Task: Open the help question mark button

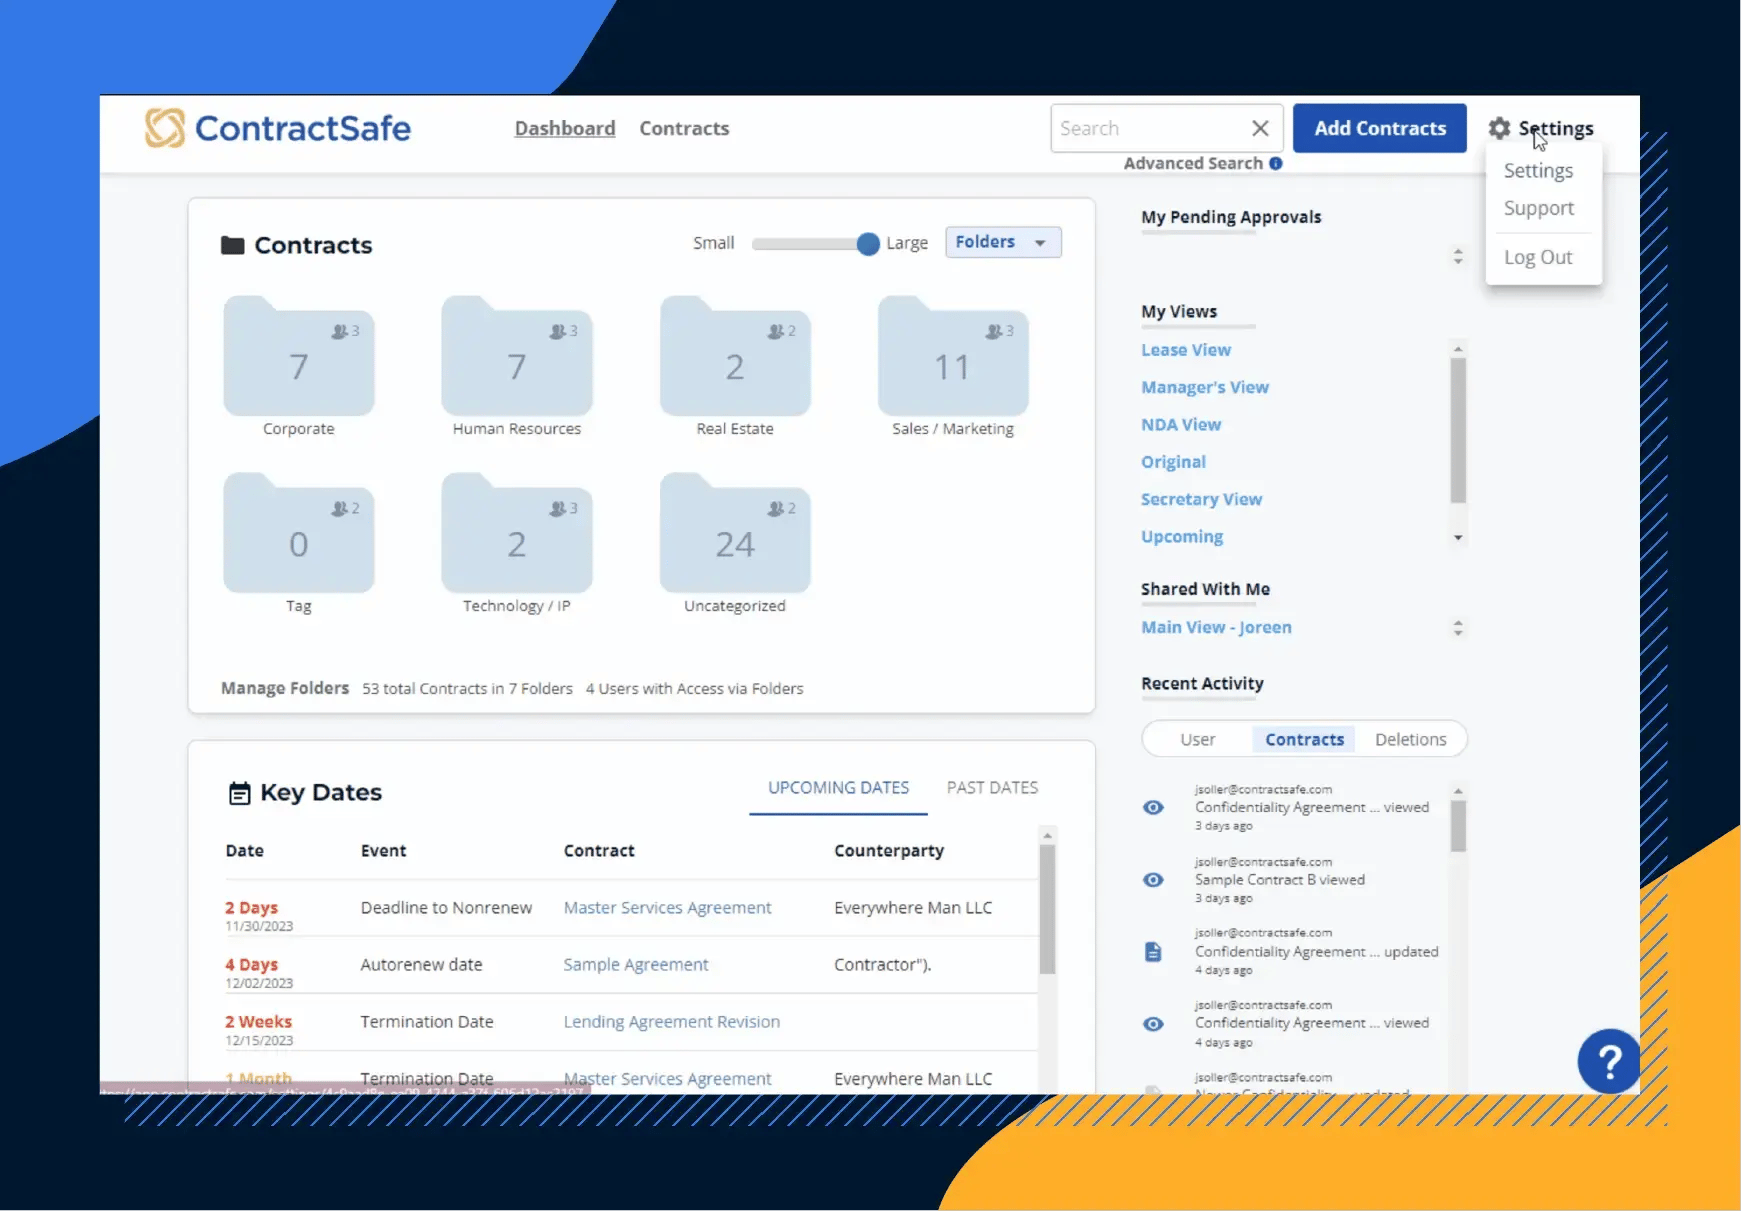Action: coord(1609,1061)
